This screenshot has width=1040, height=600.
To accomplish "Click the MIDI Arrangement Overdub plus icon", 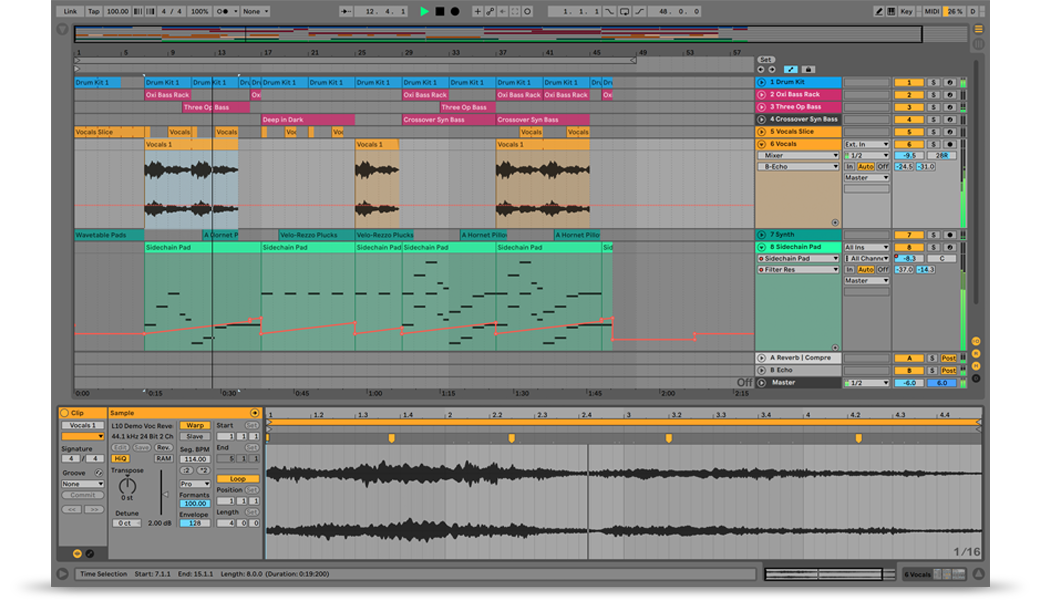I will click(x=477, y=11).
